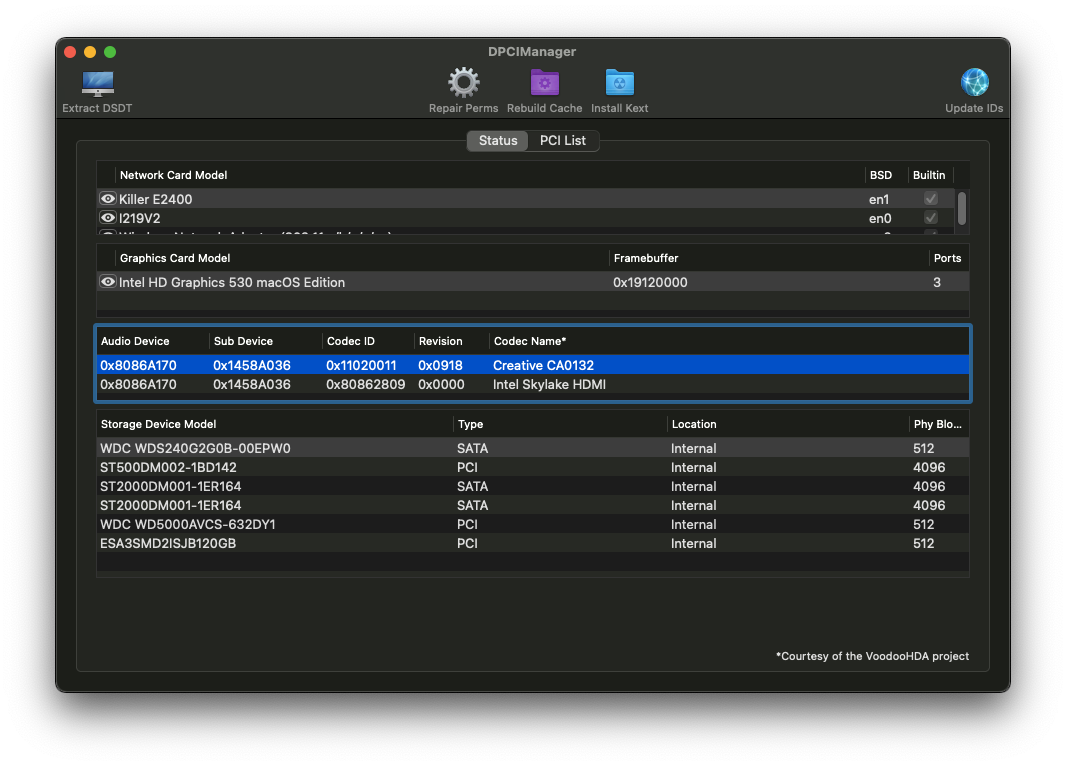Uncheck the Builtin box on the third network row
Image resolution: width=1066 pixels, height=766 pixels.
[931, 234]
